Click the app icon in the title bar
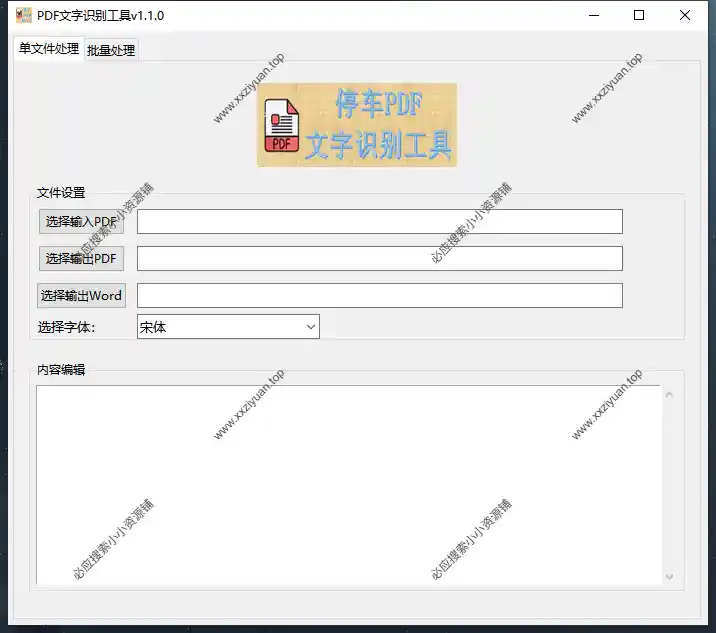The image size is (716, 633). pos(23,15)
